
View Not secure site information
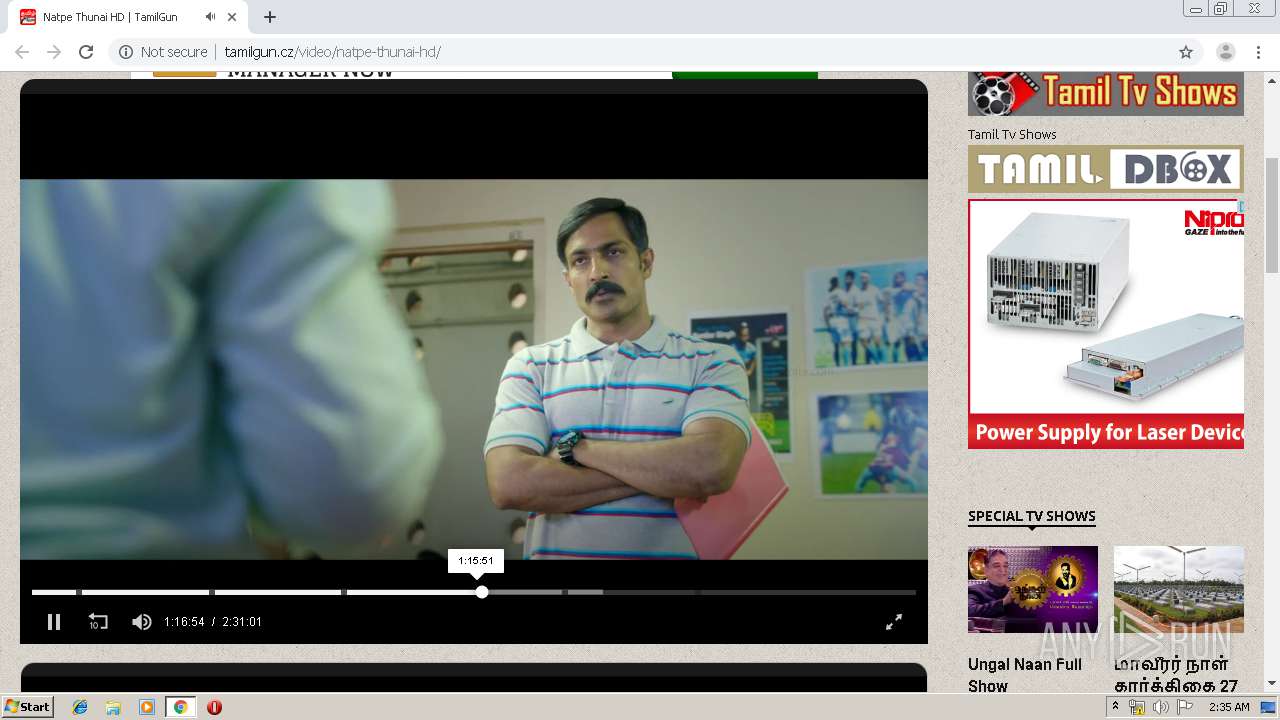click(163, 52)
